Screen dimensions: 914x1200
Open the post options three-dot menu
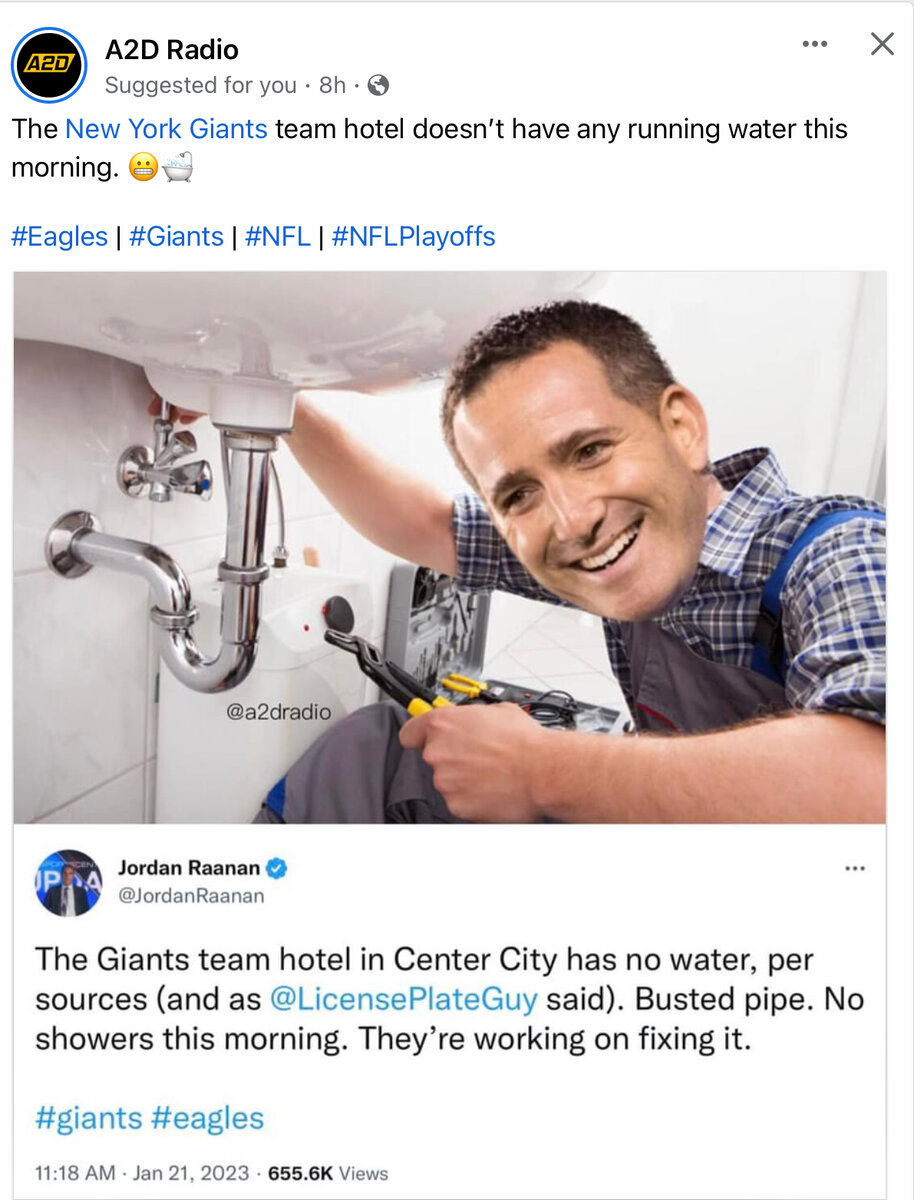click(815, 44)
